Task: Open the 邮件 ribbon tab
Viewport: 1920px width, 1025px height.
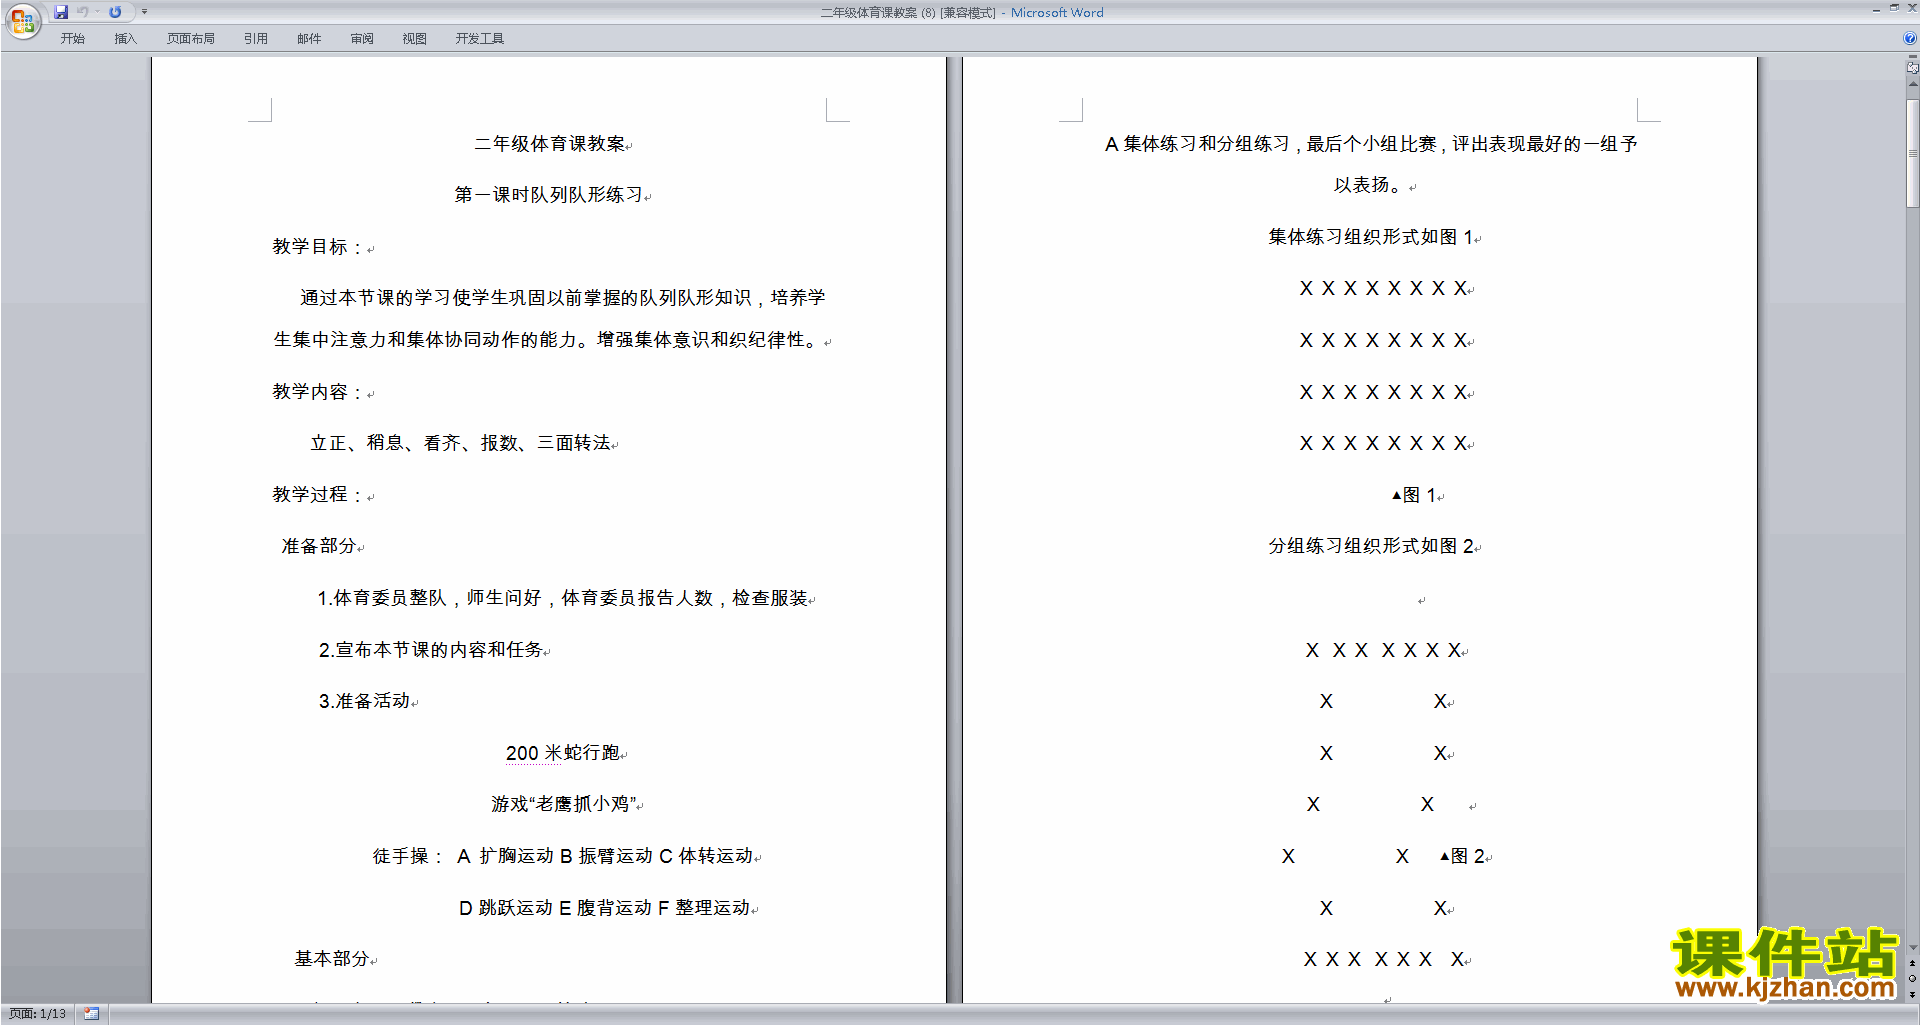Action: tap(309, 39)
